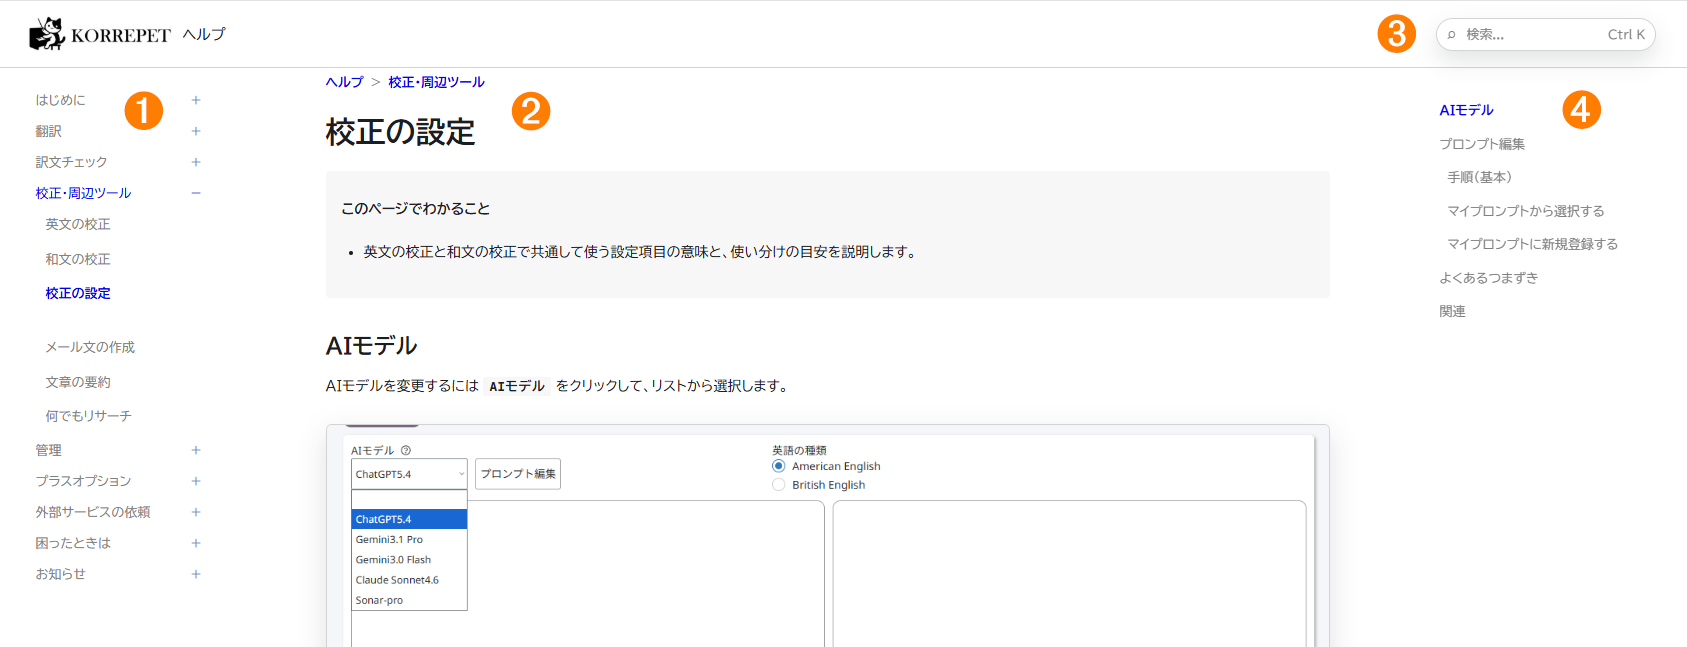Click the AIモデル help question-mark icon

click(x=406, y=451)
